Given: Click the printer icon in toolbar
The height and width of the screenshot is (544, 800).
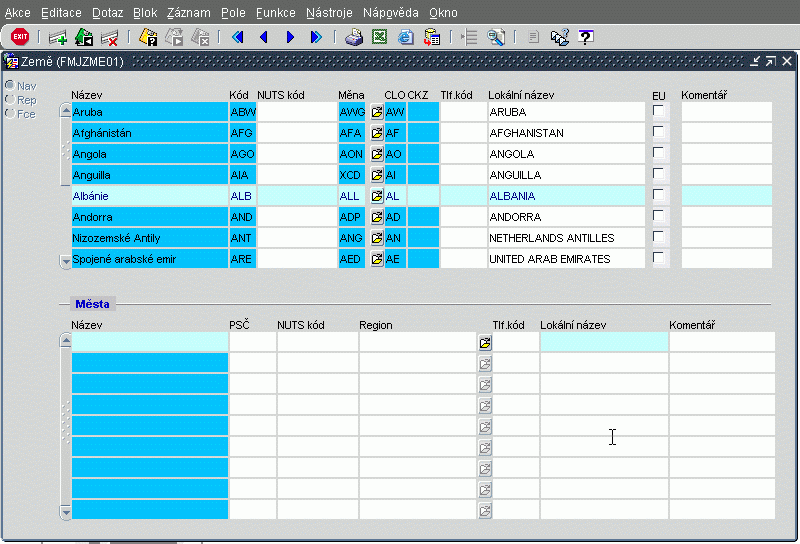Looking at the screenshot, I should 353,37.
